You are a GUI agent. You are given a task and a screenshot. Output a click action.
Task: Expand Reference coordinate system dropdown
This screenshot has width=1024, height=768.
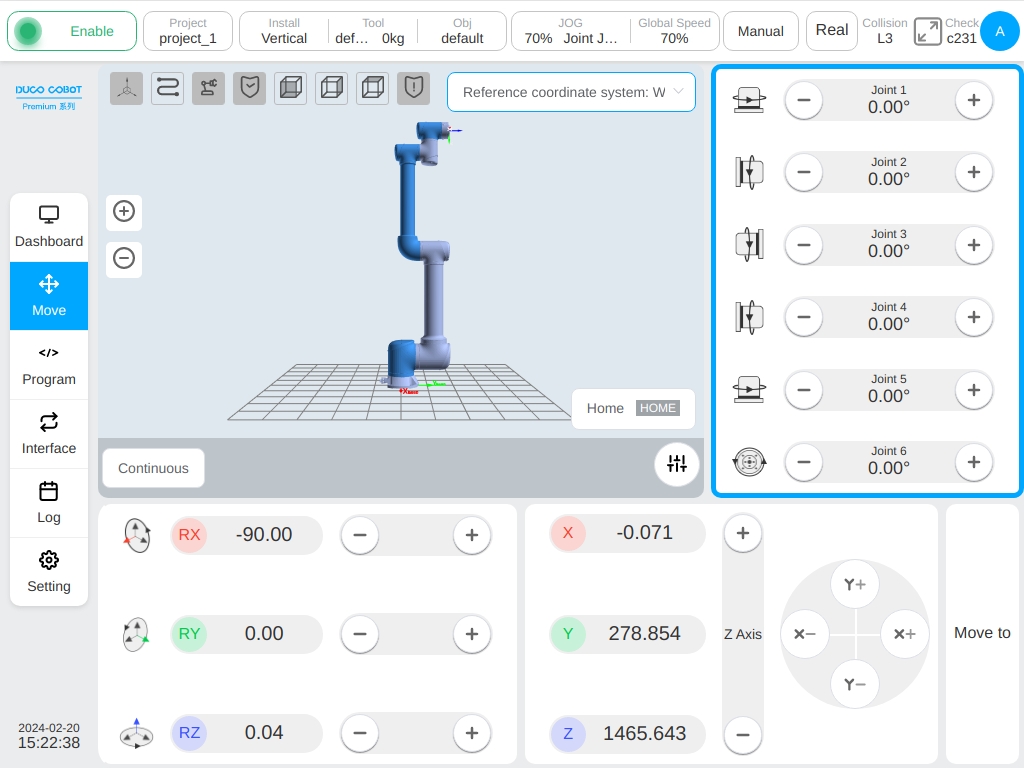coord(571,92)
